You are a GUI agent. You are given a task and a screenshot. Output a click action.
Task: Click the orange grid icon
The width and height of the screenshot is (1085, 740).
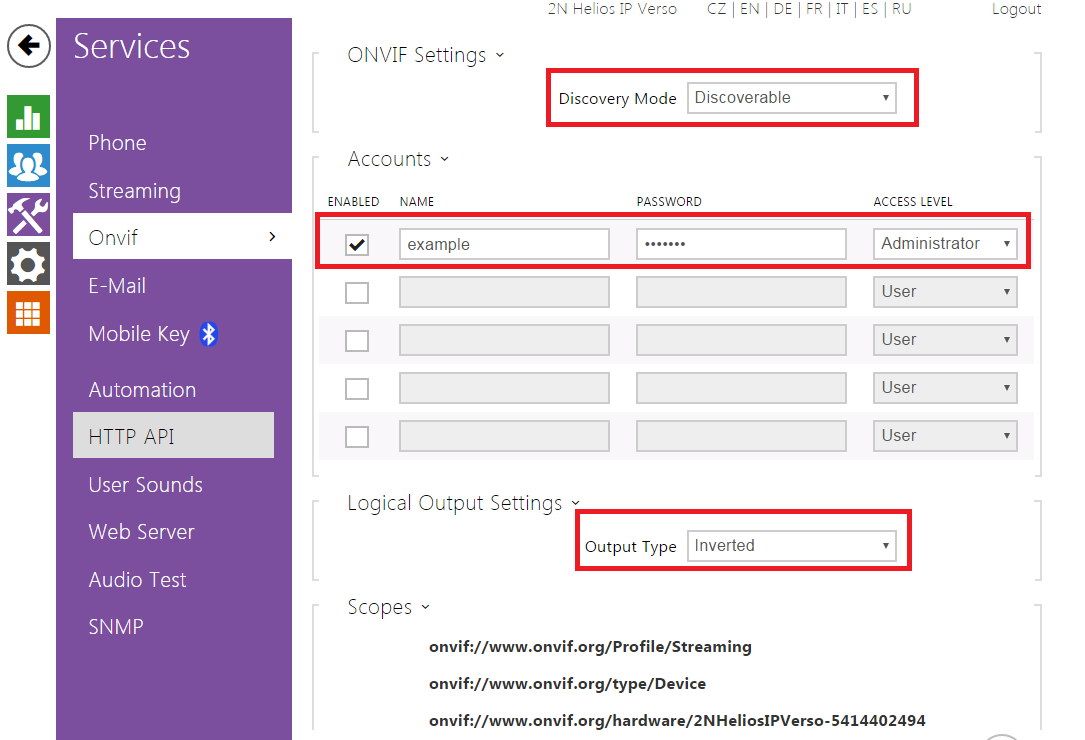click(x=28, y=312)
